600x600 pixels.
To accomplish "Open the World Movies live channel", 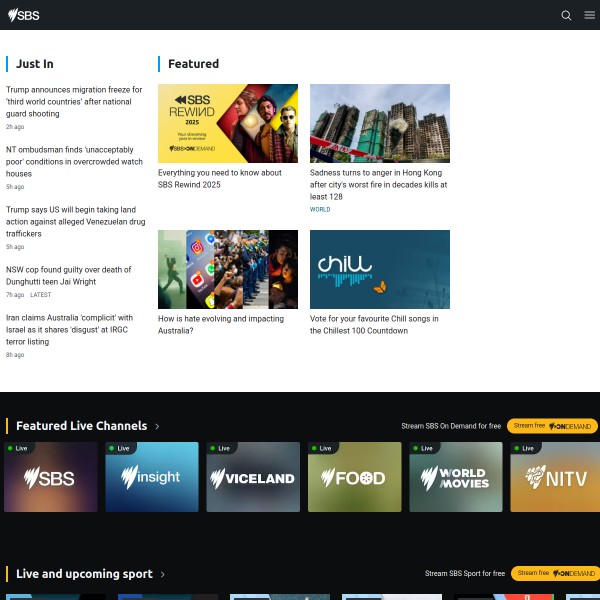I will (x=454, y=477).
